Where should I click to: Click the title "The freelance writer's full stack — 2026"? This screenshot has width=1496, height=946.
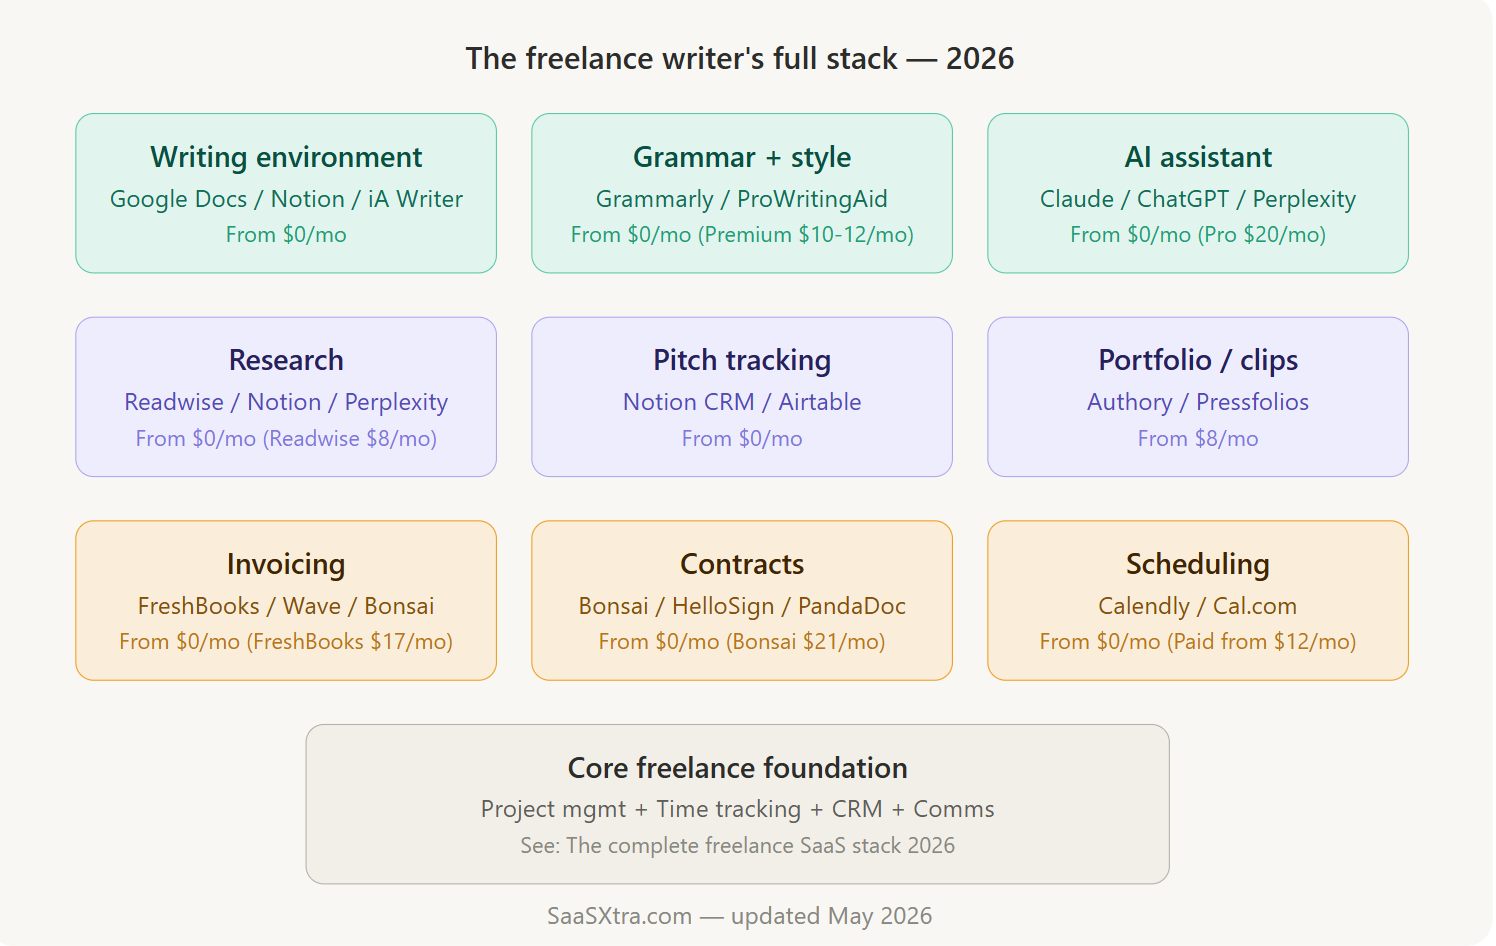740,59
